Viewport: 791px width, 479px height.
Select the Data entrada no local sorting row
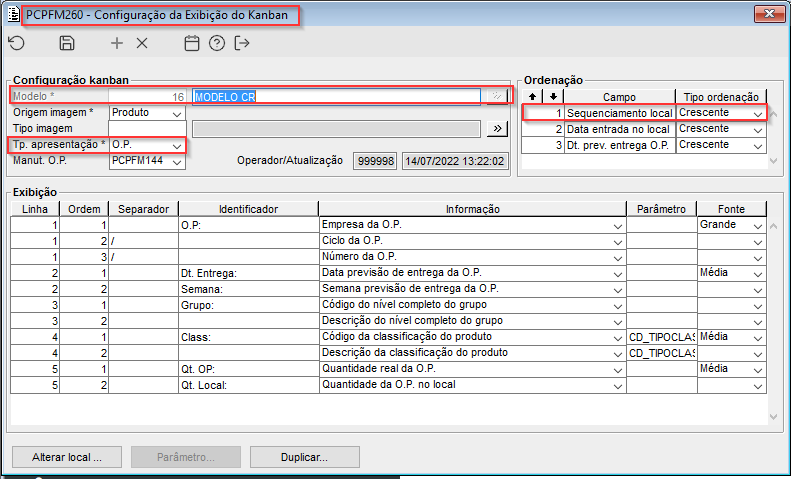coord(644,129)
